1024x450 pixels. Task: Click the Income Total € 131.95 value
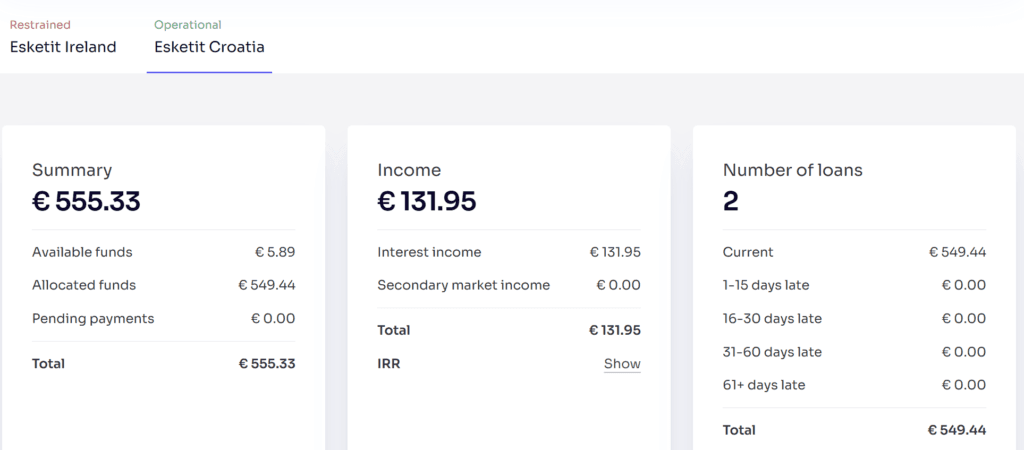[615, 330]
